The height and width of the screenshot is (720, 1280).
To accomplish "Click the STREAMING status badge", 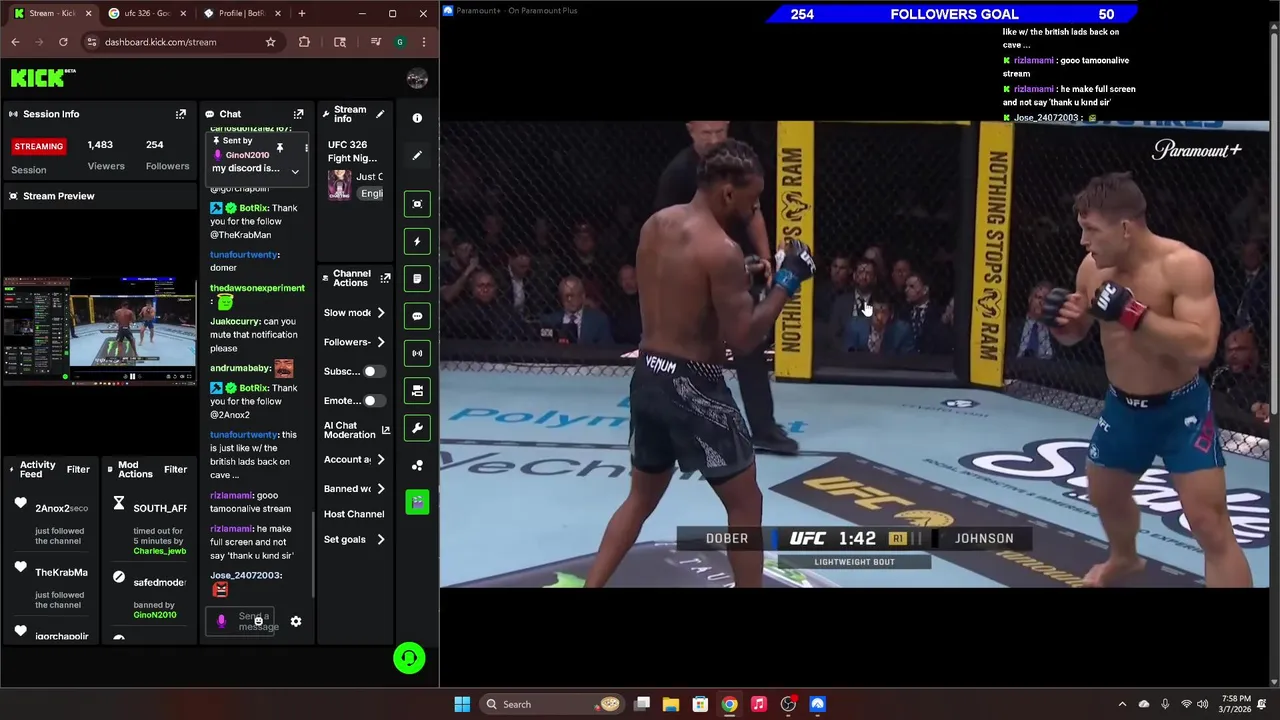I will coord(39,146).
